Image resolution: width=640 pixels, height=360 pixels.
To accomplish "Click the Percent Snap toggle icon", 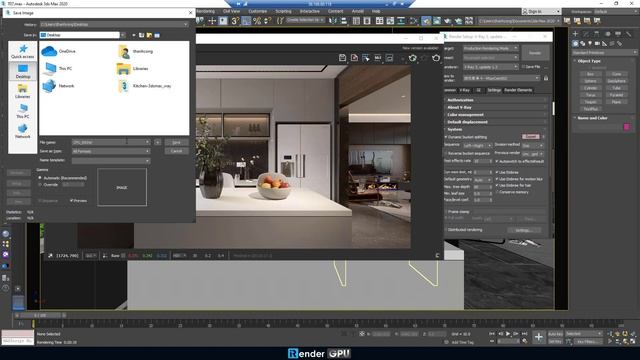I will point(257,20).
